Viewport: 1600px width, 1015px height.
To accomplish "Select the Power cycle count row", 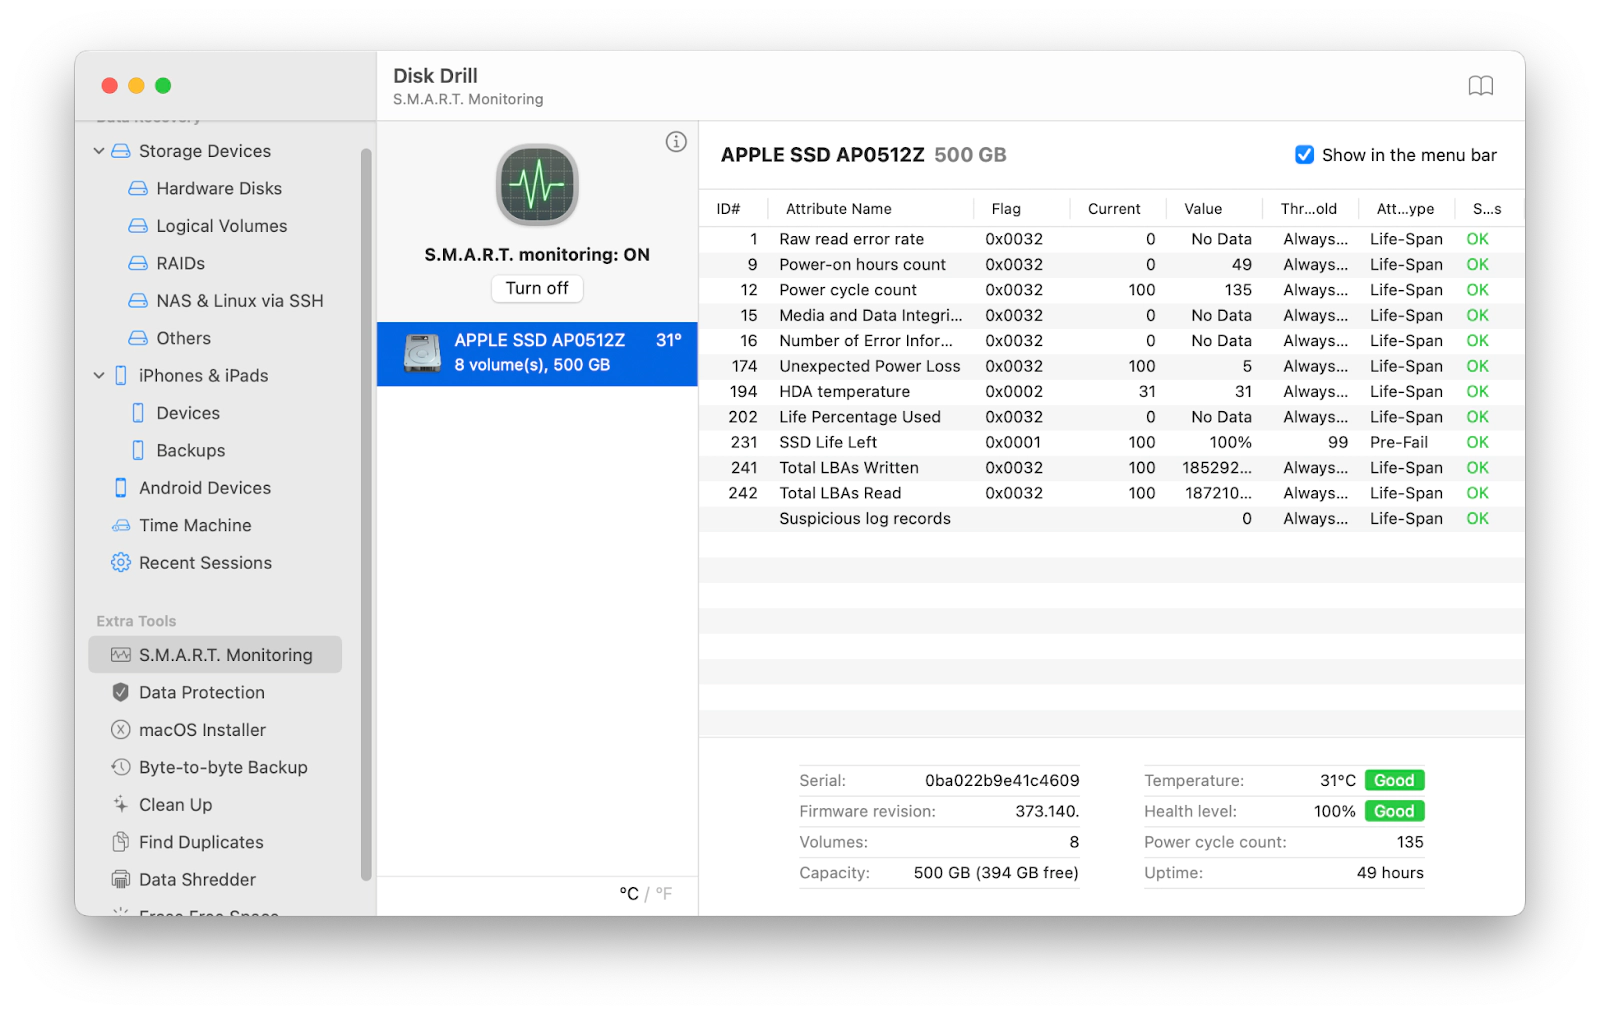I will click(x=1112, y=290).
